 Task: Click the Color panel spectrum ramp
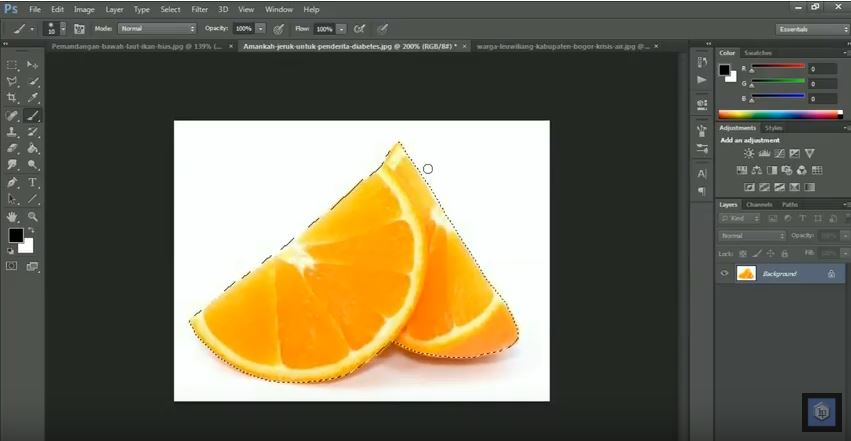click(780, 114)
